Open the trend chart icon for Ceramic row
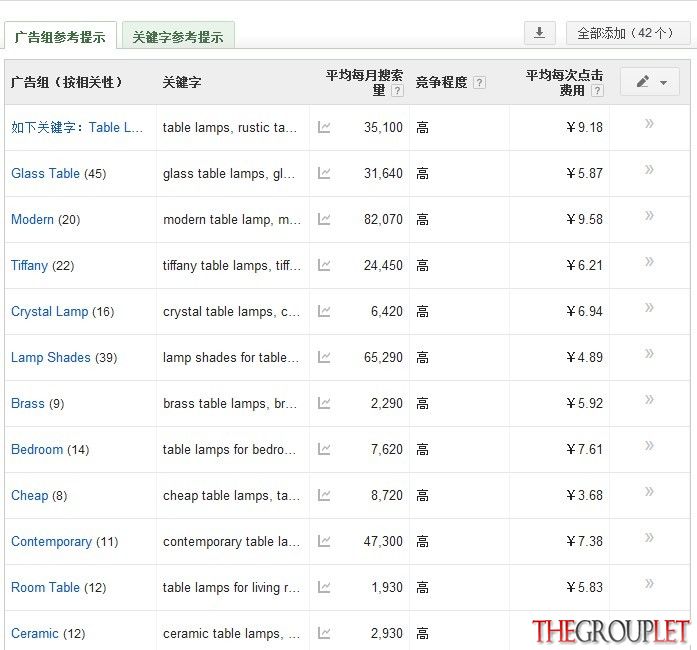Image resolution: width=697 pixels, height=650 pixels. (x=324, y=633)
